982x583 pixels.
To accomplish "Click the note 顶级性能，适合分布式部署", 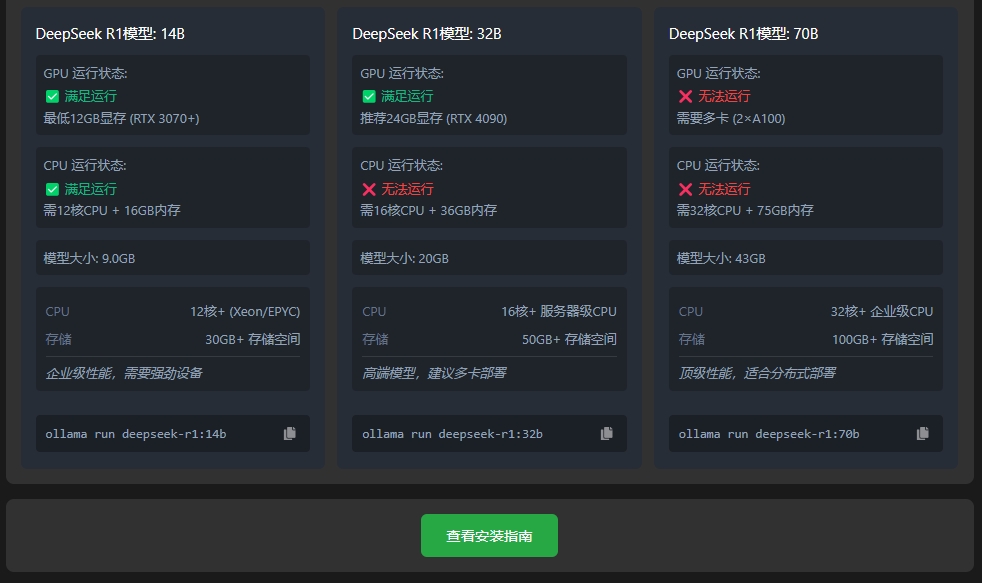I will click(x=757, y=373).
